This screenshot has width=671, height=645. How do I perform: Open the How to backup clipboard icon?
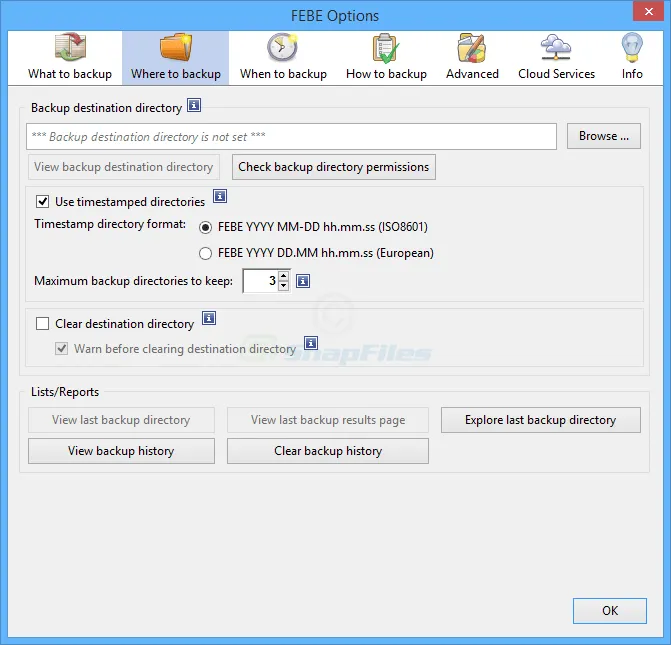click(386, 48)
